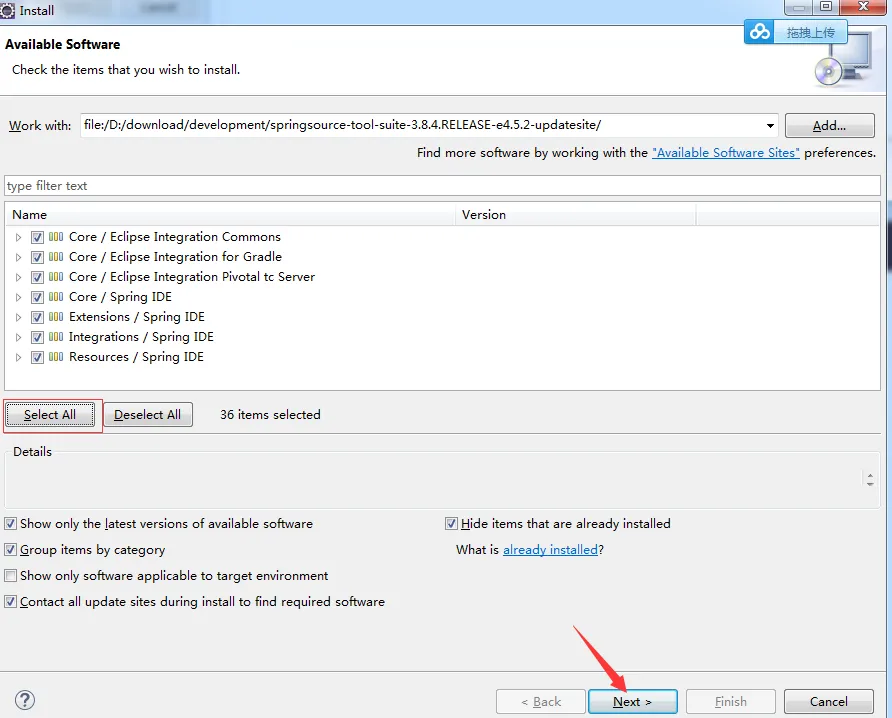Open the already installed link

(550, 550)
